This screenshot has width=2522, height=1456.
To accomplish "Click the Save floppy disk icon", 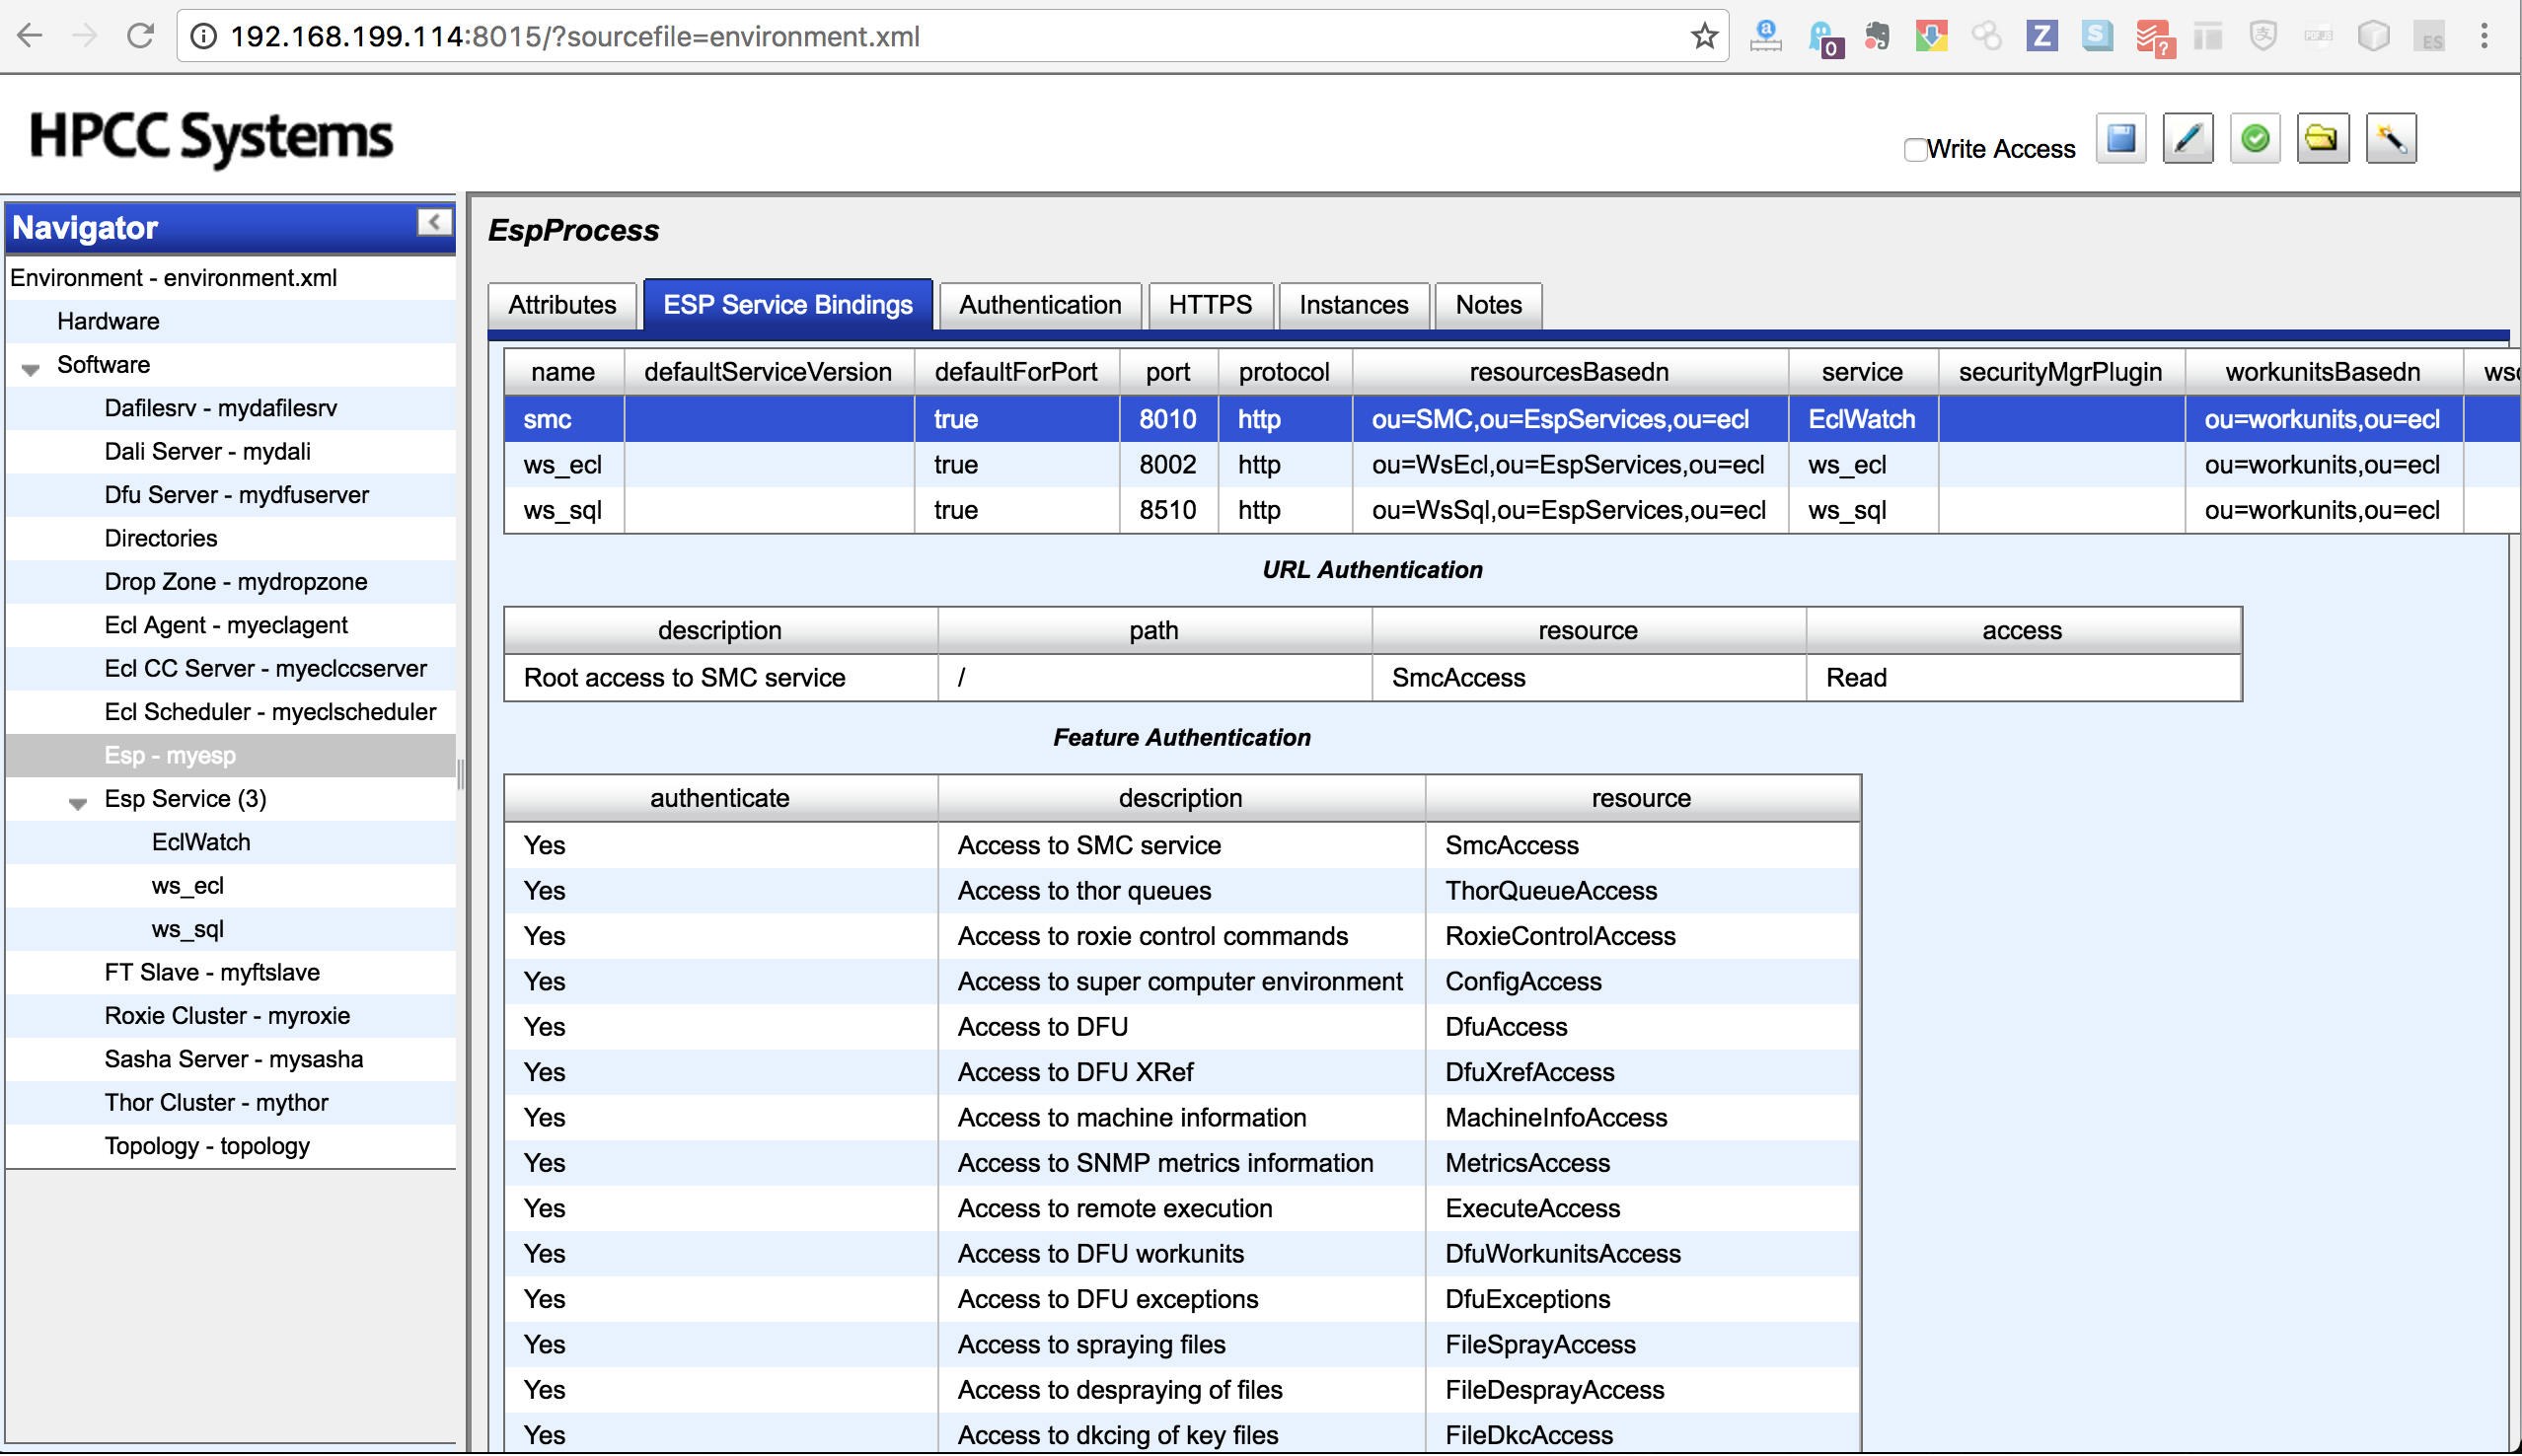I will (2120, 139).
